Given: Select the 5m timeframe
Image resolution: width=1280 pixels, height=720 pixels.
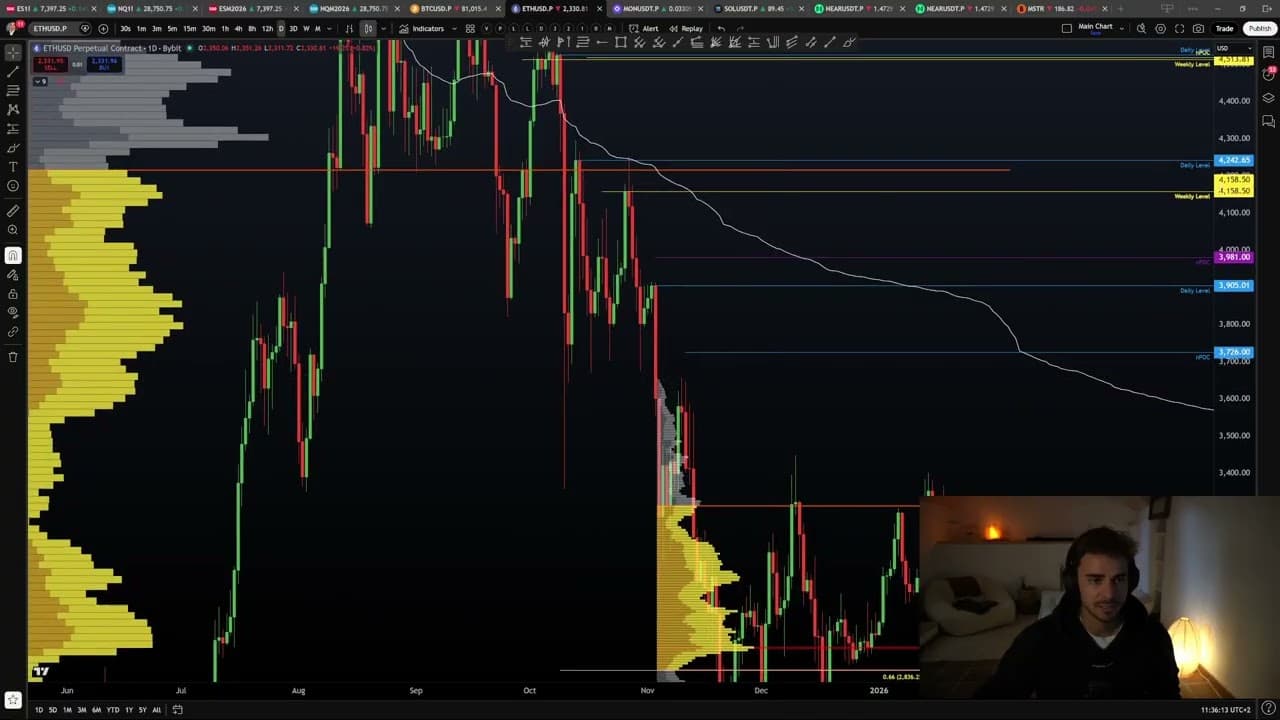Looking at the screenshot, I should [172, 28].
